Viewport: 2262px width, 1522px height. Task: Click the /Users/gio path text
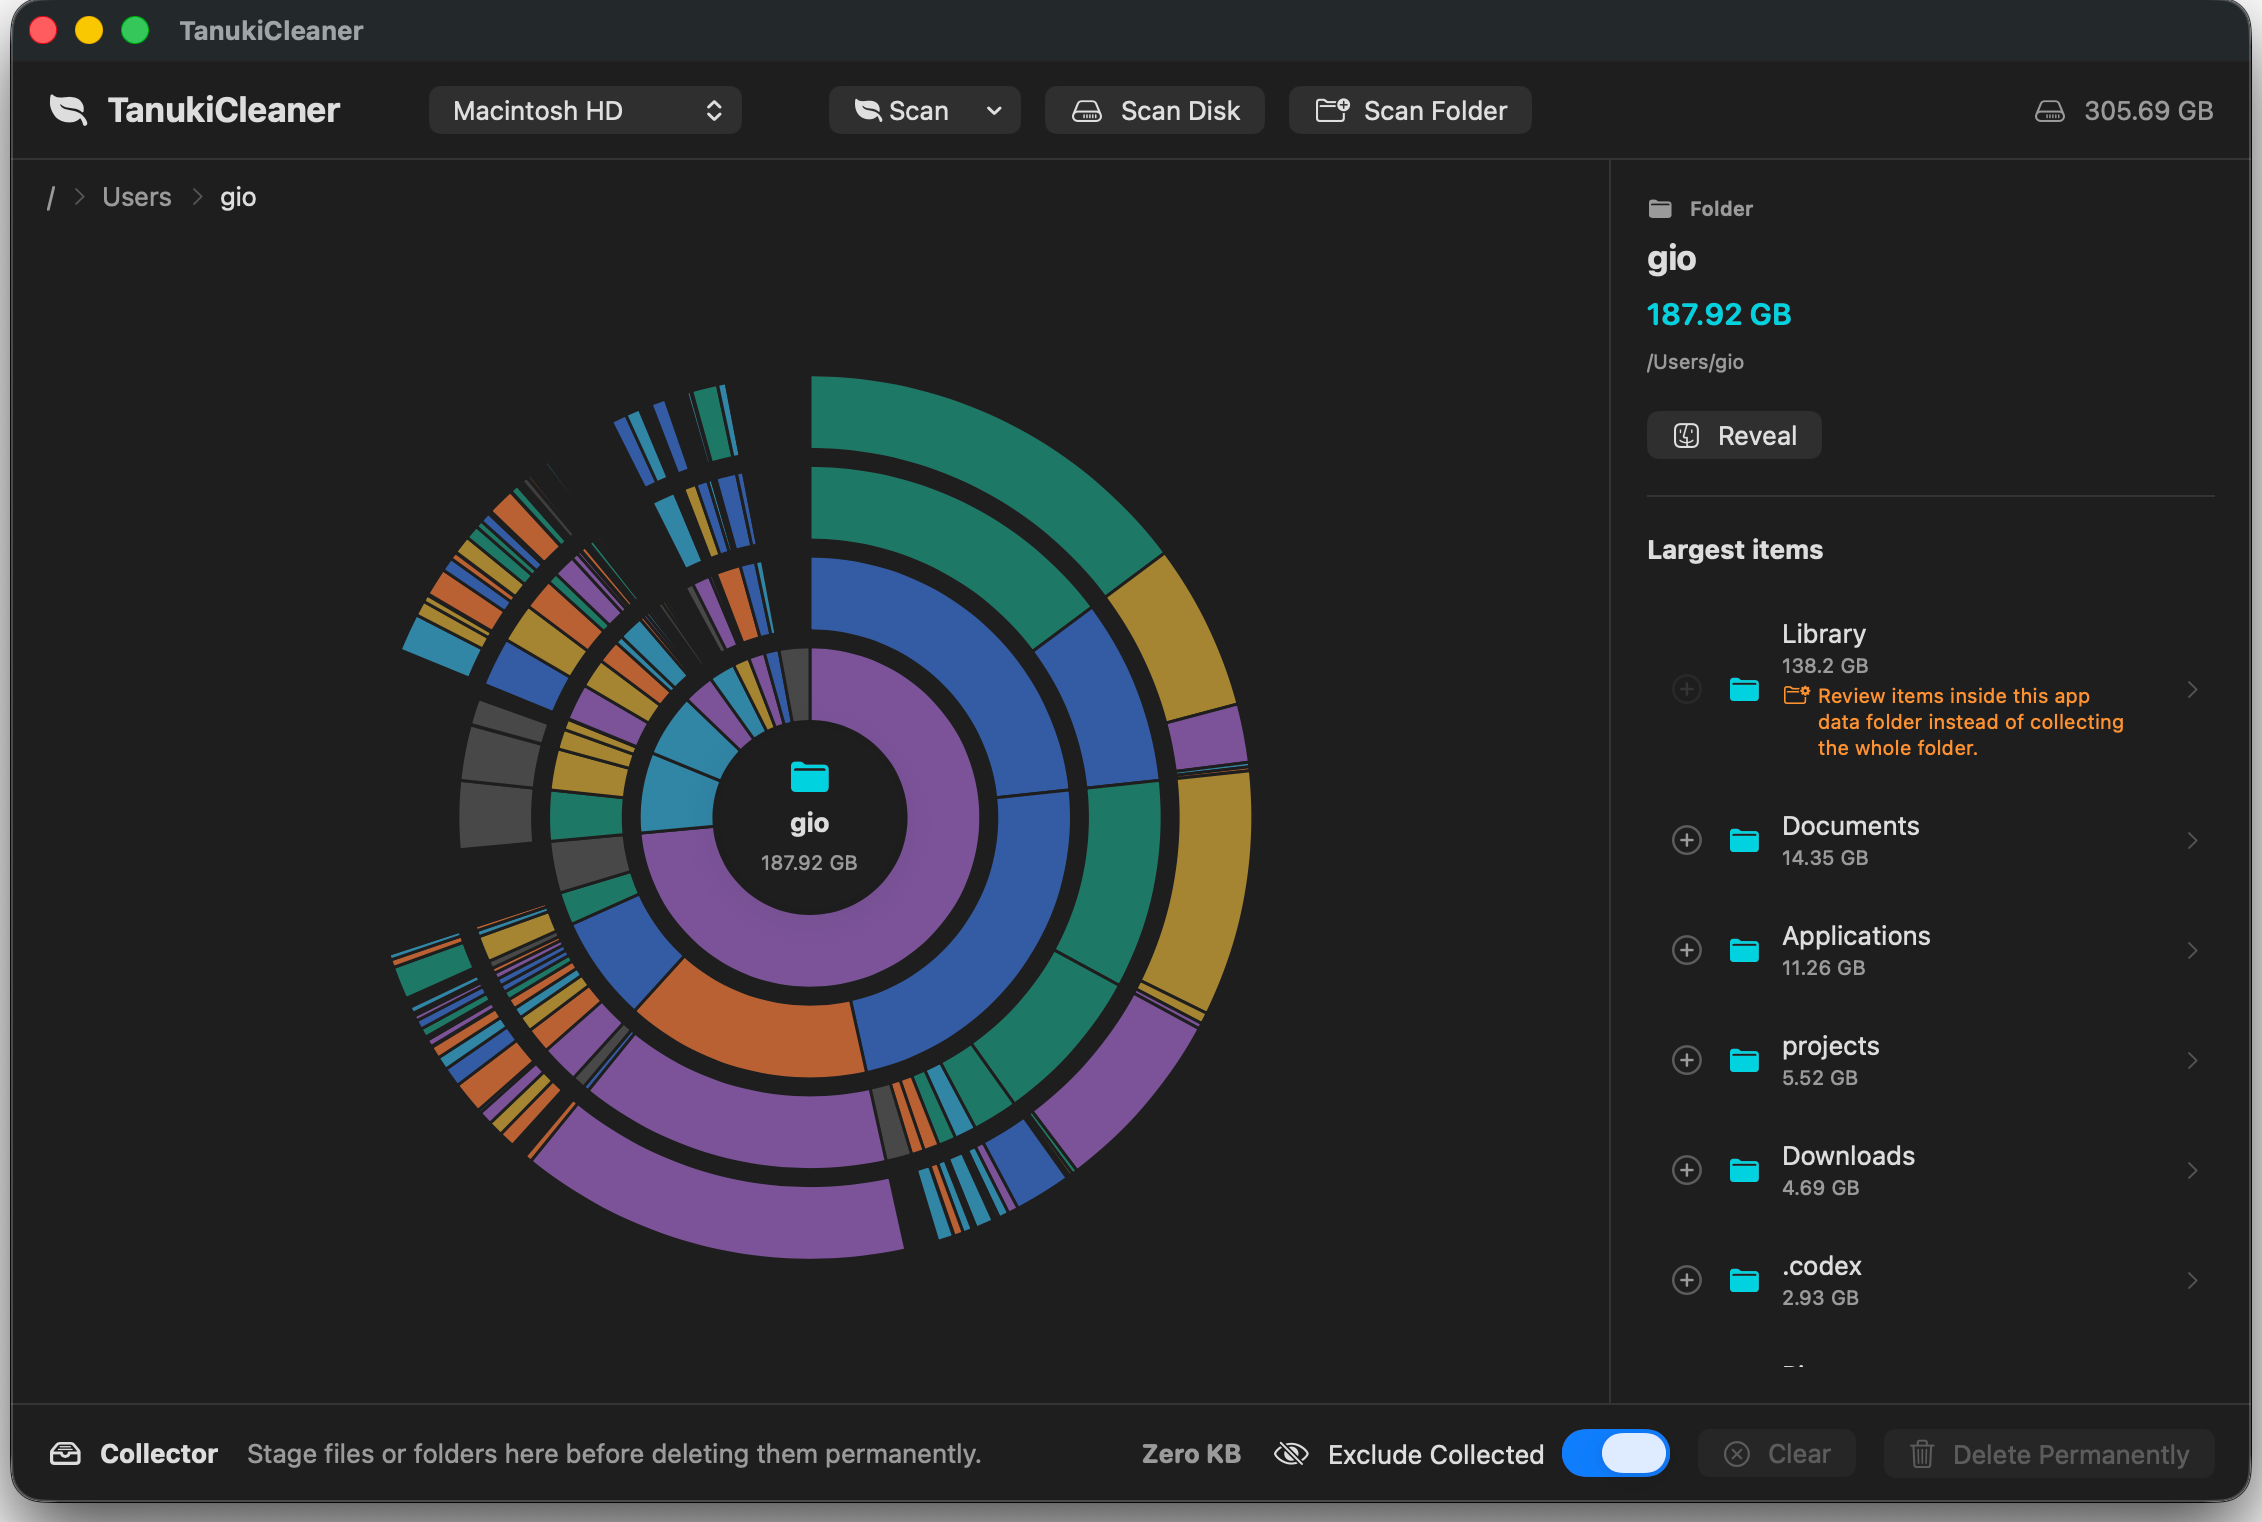[1695, 362]
